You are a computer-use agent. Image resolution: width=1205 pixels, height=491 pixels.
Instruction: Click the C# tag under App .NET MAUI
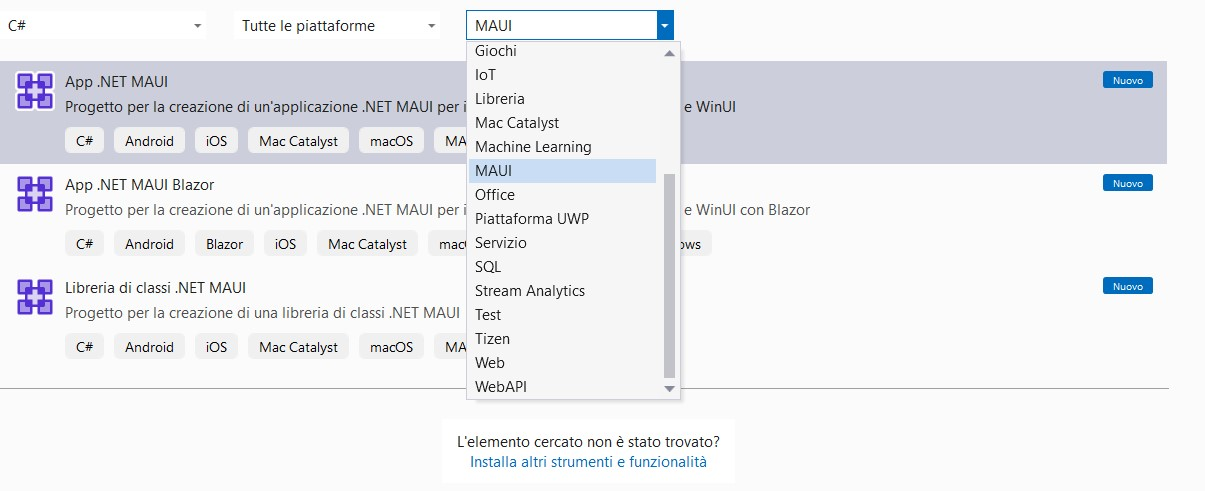pyautogui.click(x=85, y=141)
